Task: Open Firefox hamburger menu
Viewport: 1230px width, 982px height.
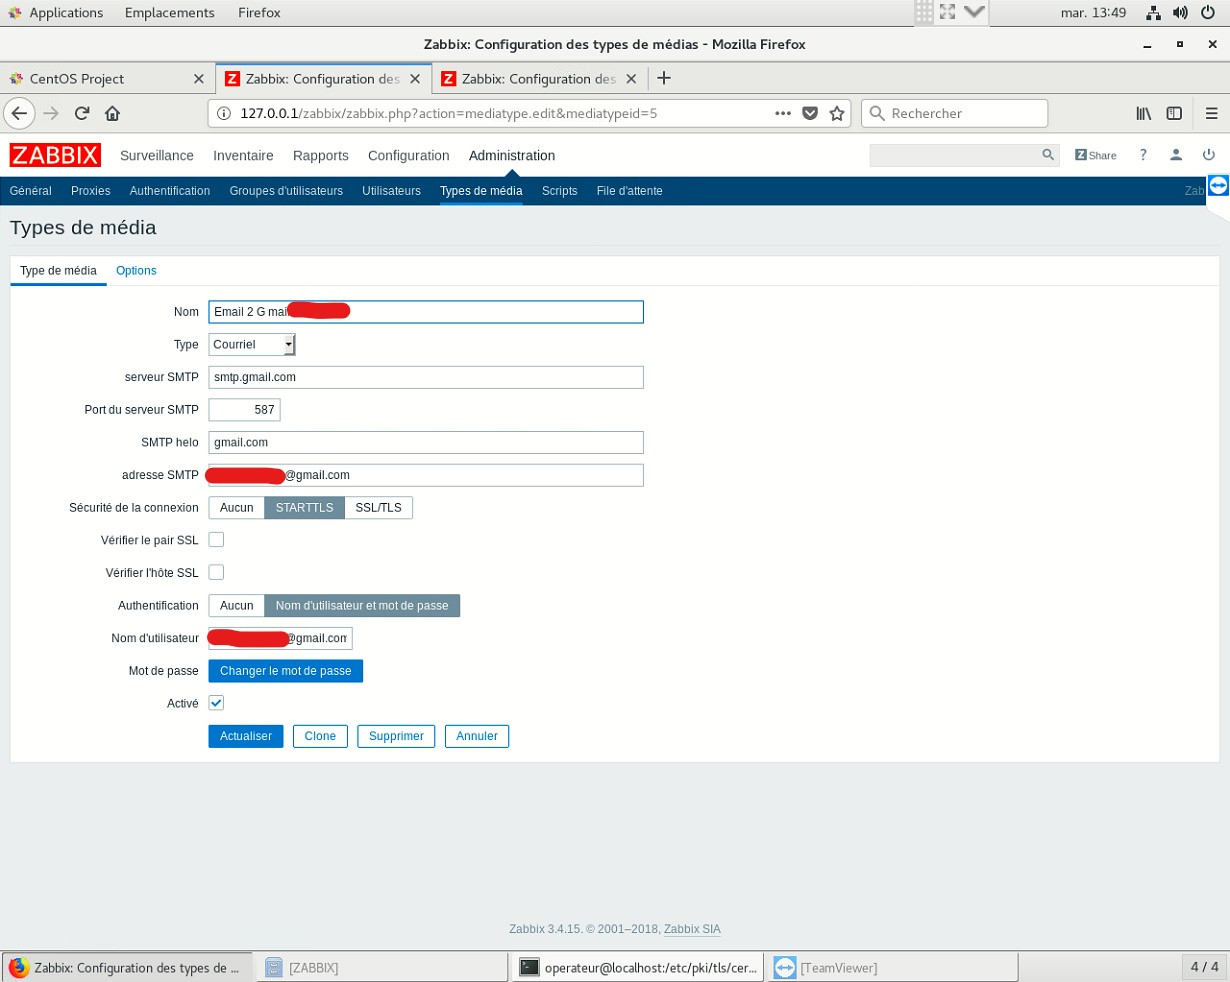Action: pyautogui.click(x=1211, y=113)
